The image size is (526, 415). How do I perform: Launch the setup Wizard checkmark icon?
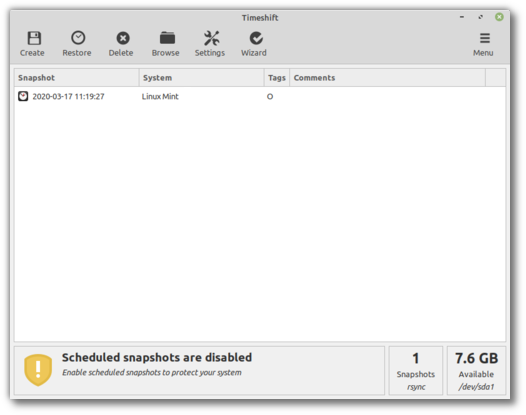[x=256, y=38]
